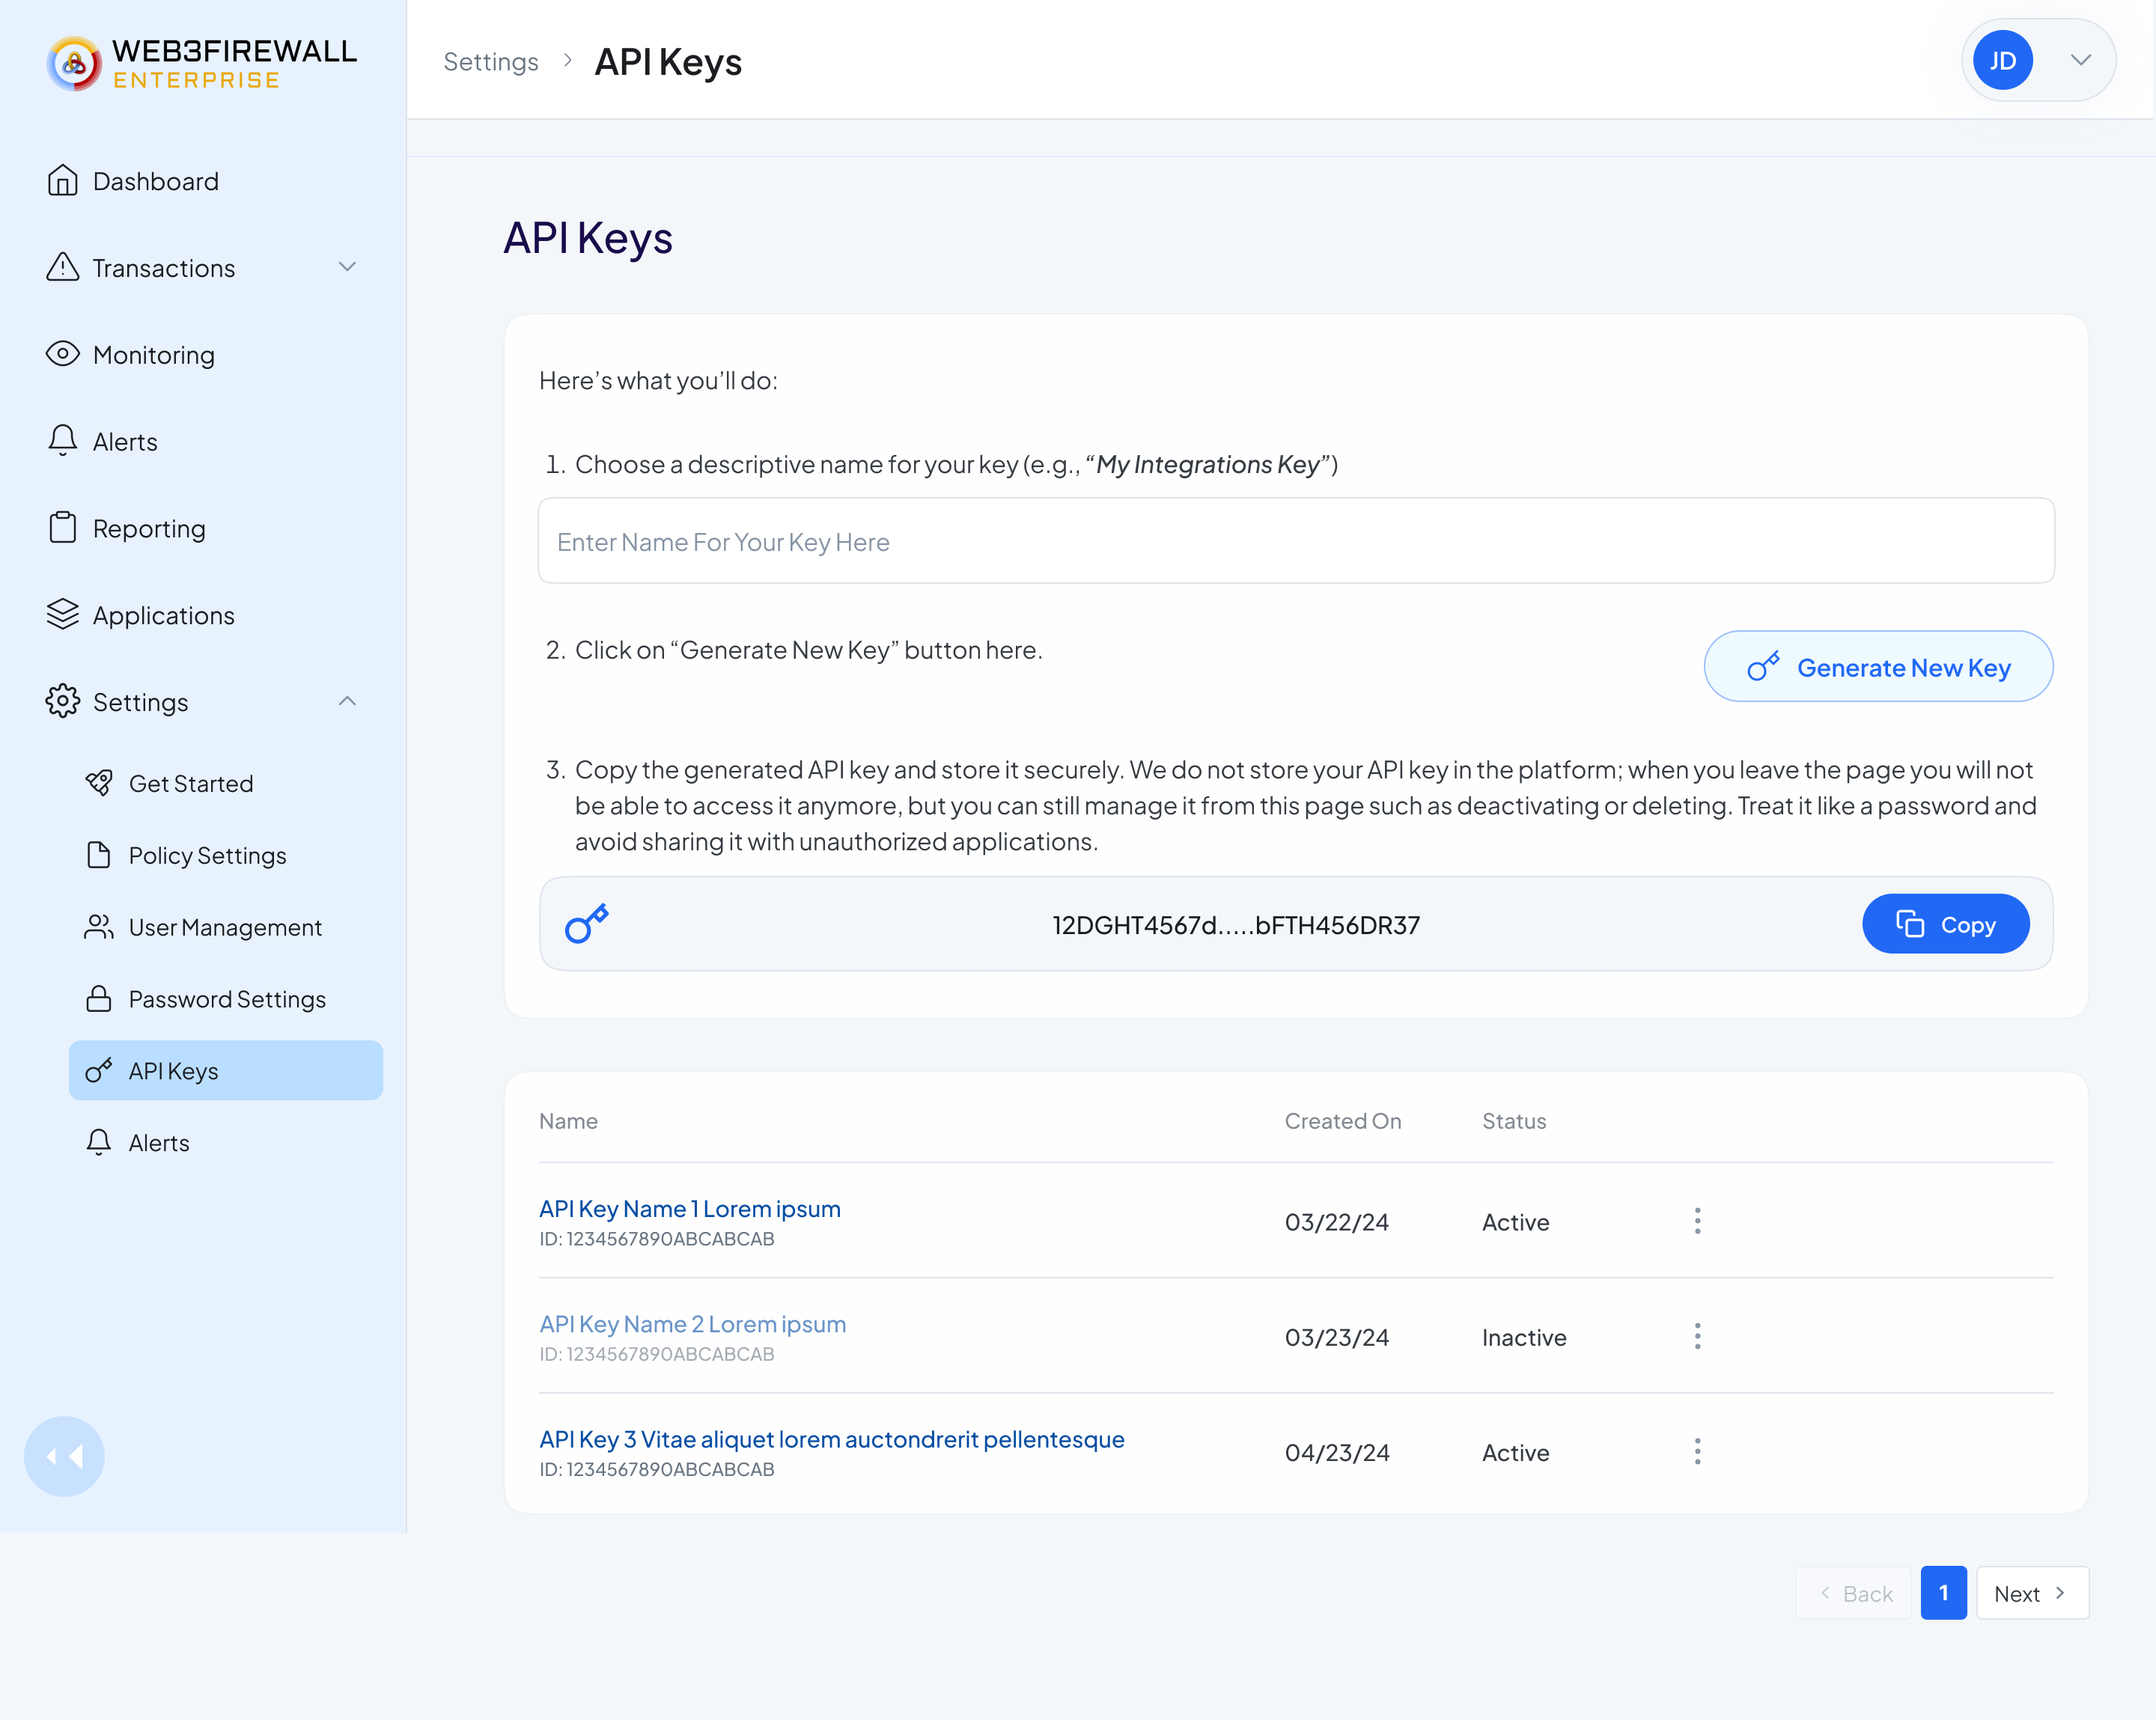Click the key name input field
This screenshot has height=1720, width=2156.
[x=1296, y=541]
